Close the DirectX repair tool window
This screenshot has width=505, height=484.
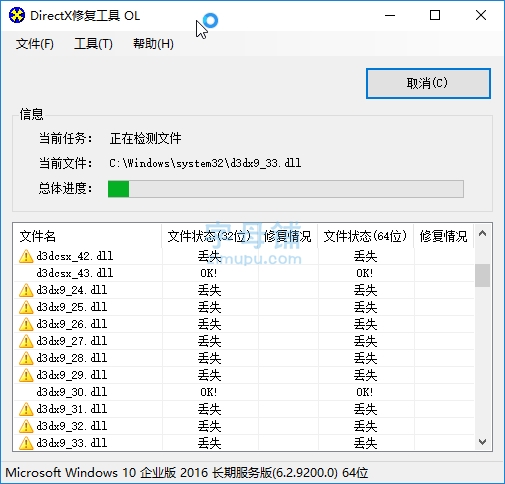click(481, 15)
